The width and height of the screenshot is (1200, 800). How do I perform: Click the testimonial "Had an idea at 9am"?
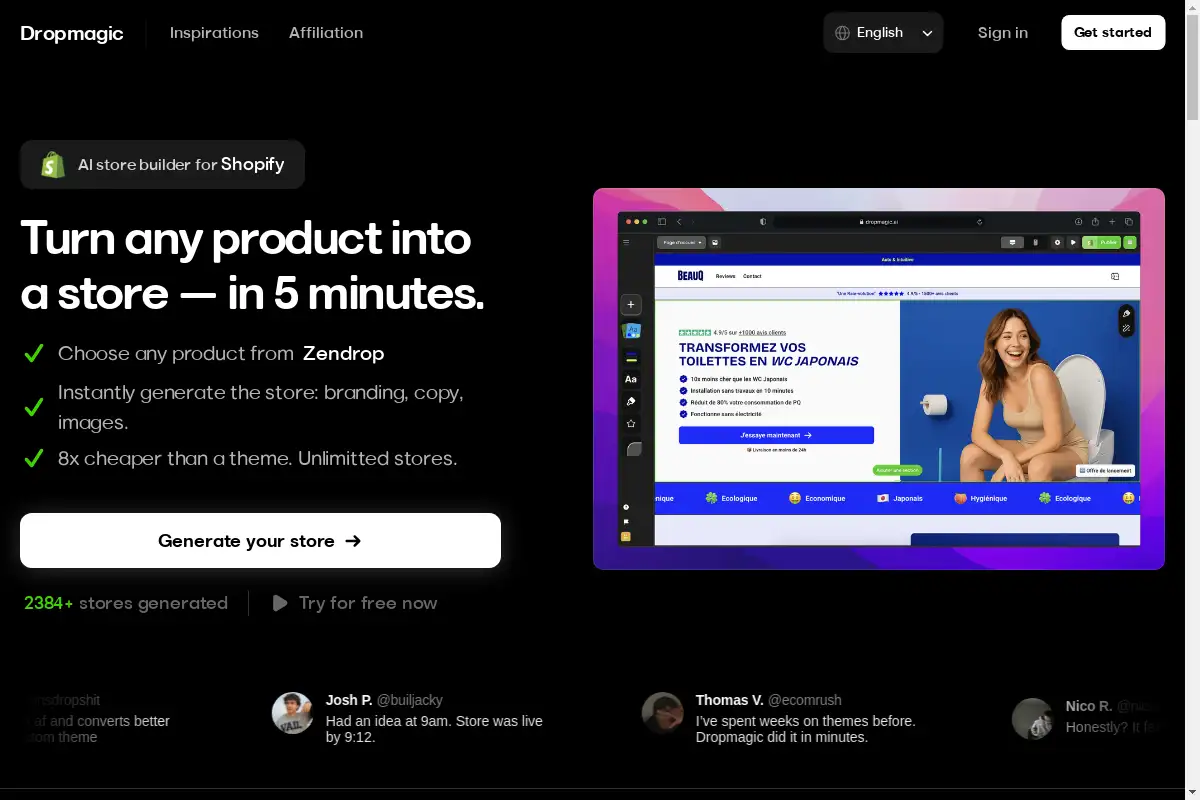click(434, 729)
